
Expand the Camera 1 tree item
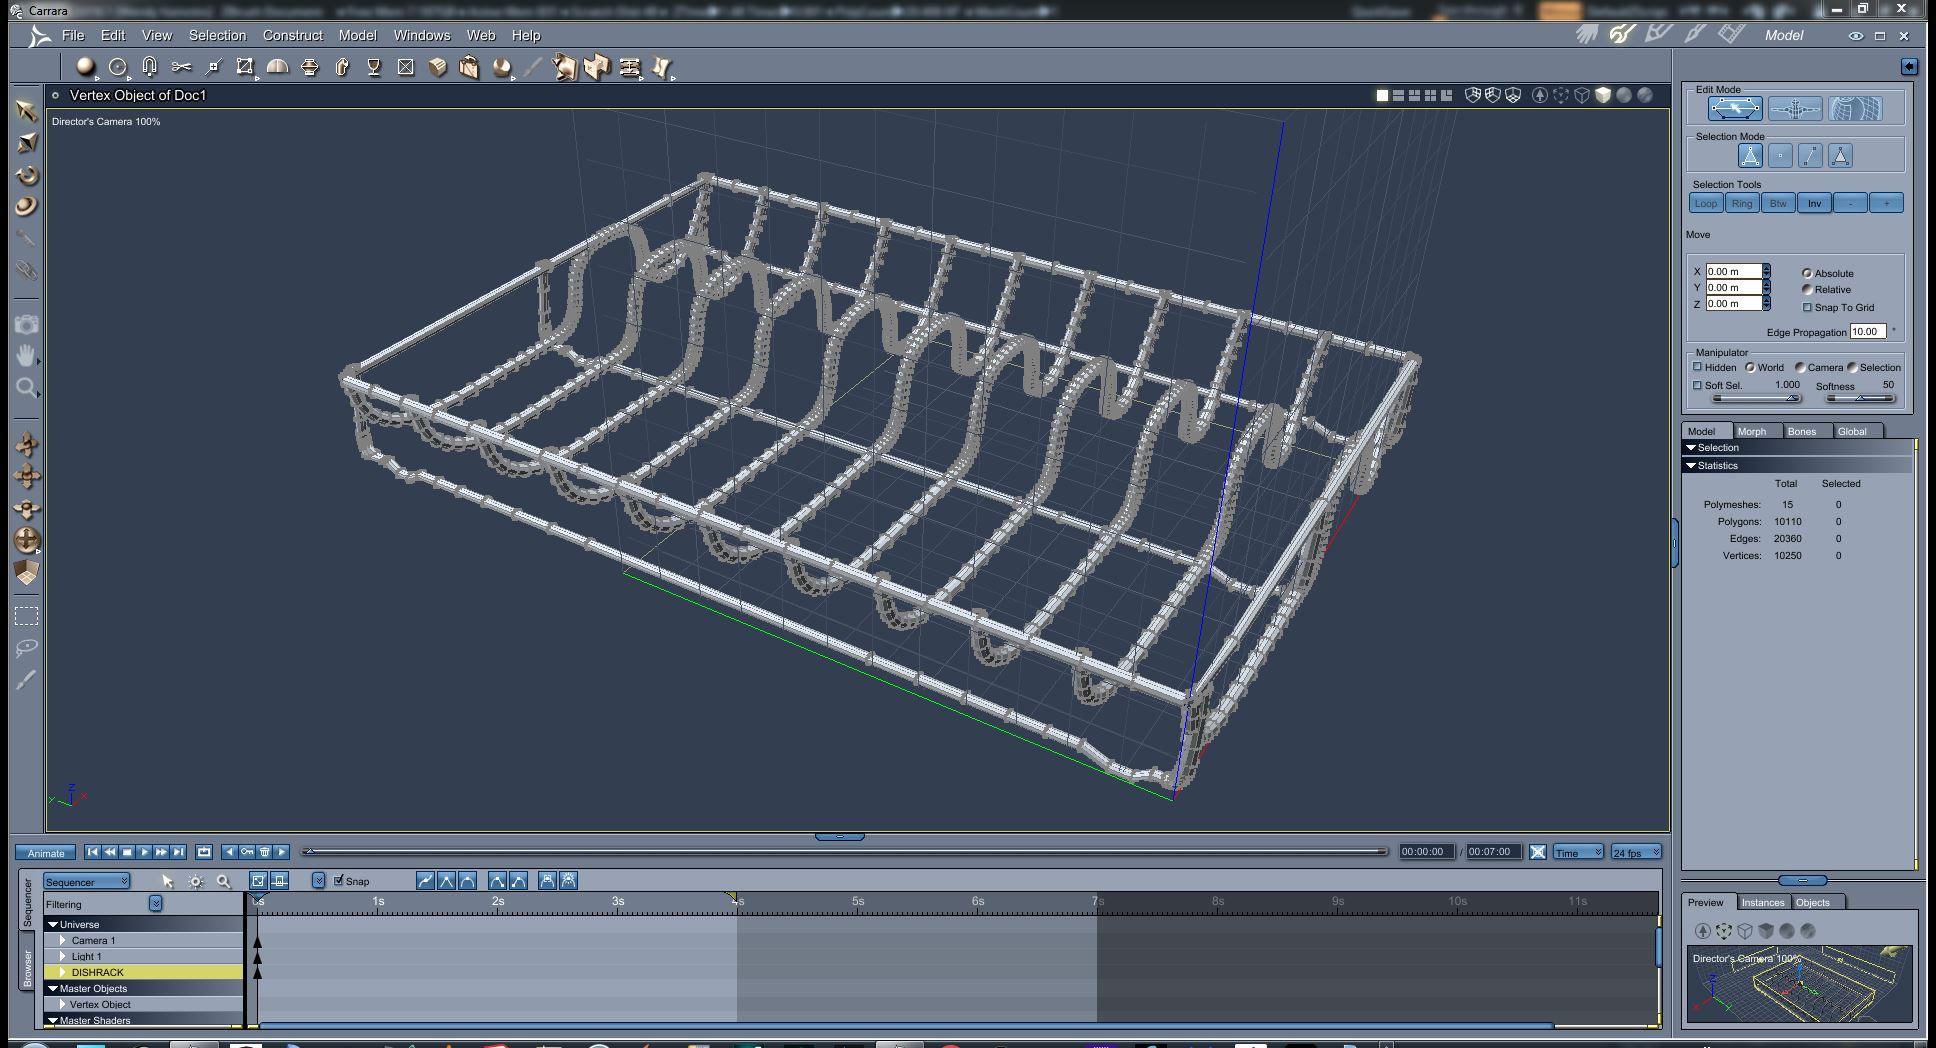(63, 940)
